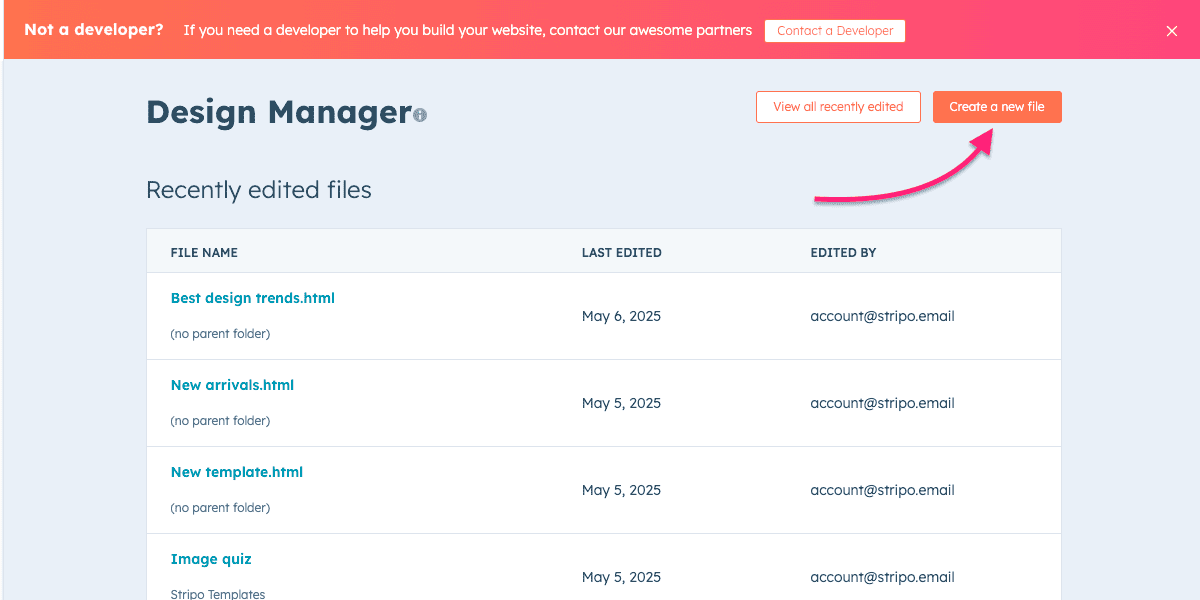Screen dimensions: 1200x600
Task: Click Create a new file
Action: tap(997, 107)
